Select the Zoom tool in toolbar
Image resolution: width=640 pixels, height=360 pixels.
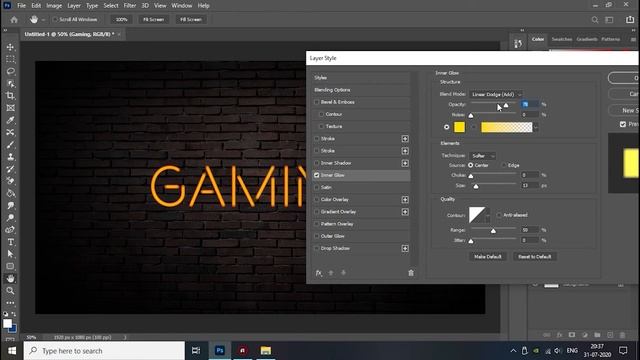tap(11, 291)
